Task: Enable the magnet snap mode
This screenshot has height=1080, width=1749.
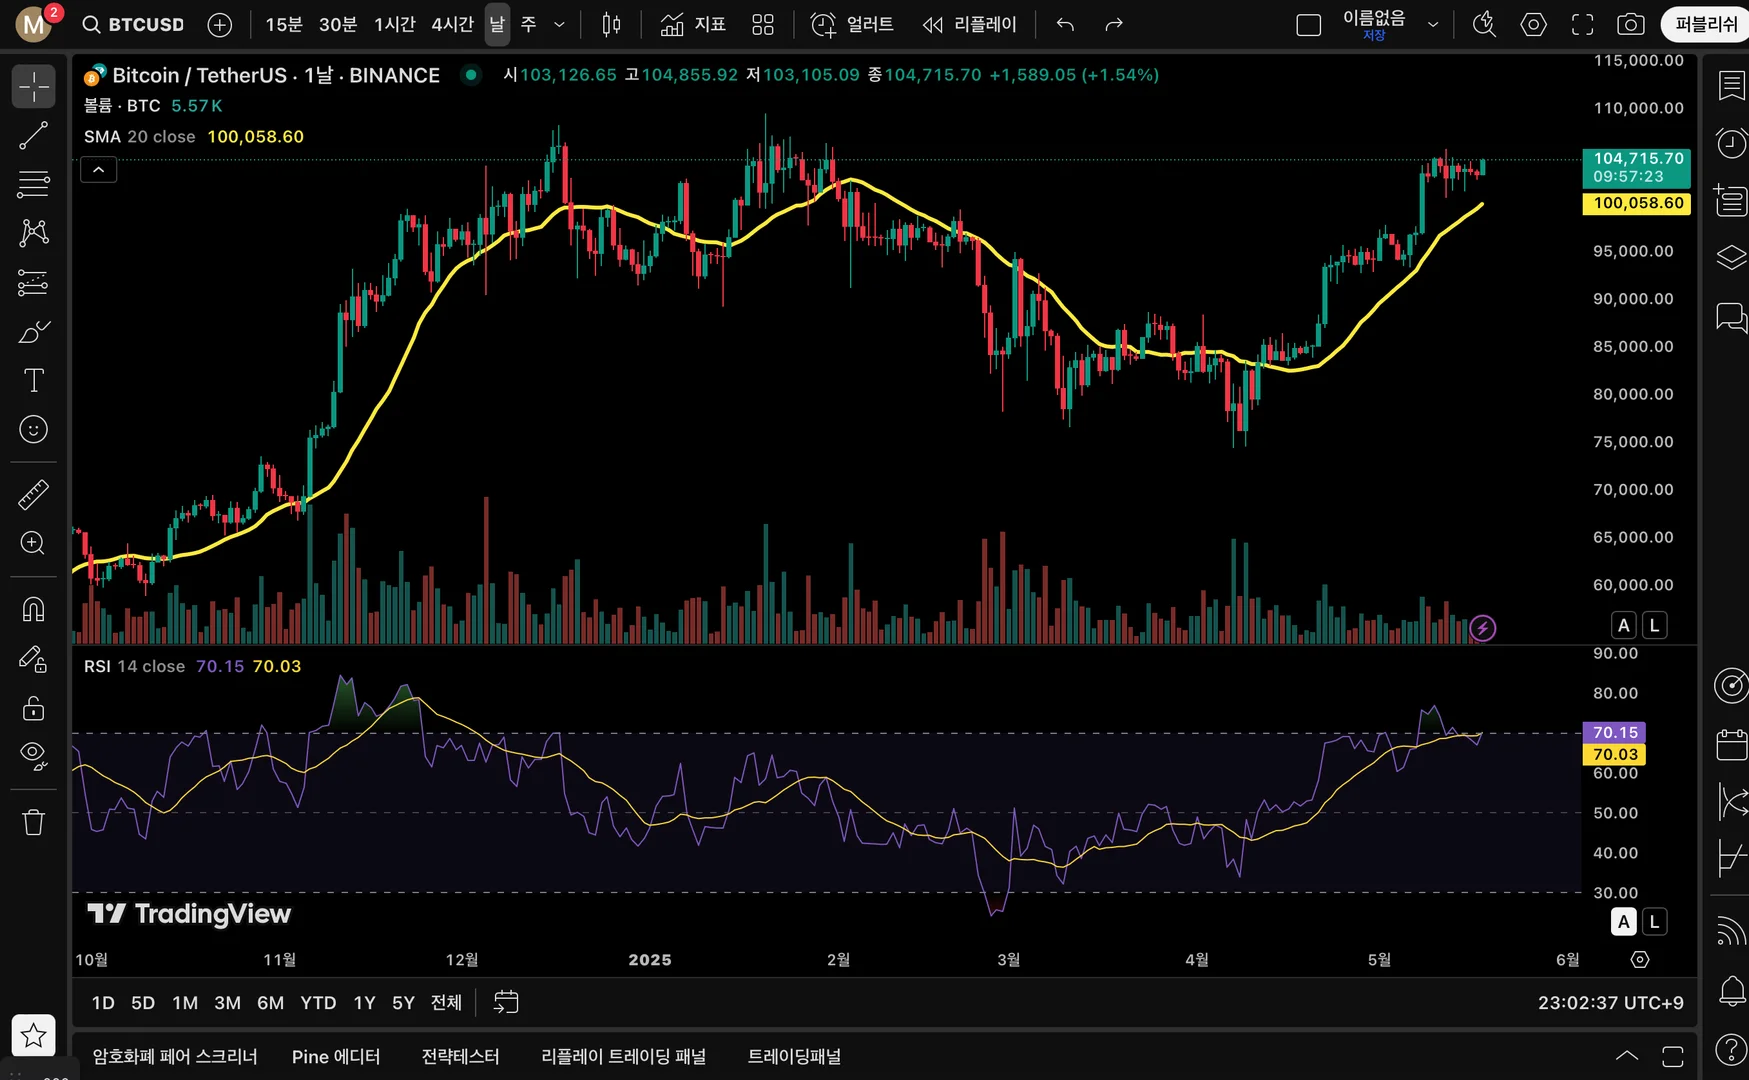Action: pyautogui.click(x=33, y=609)
